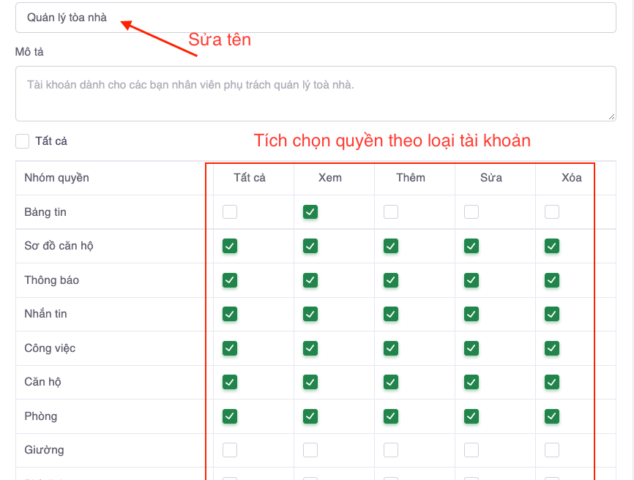Uncheck 'Xem' permission for Căn hộ
This screenshot has width=634, height=480.
310,382
